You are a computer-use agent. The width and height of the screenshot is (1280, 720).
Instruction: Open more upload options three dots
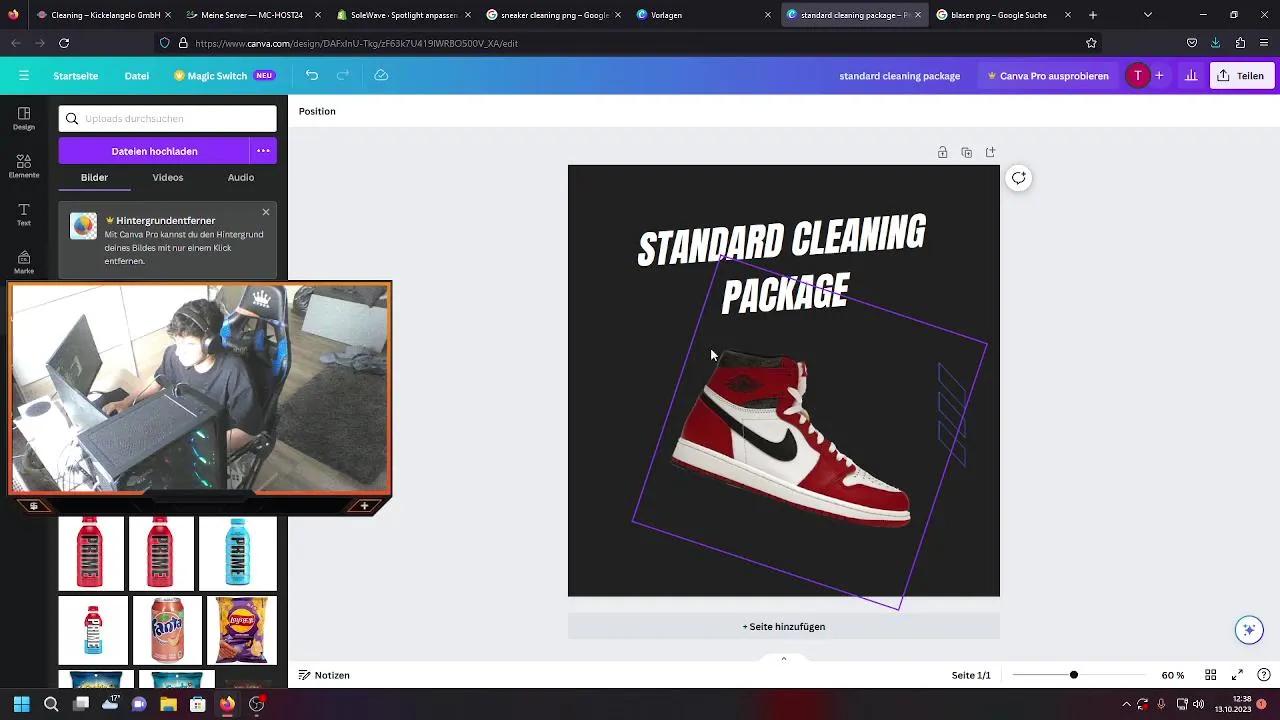pos(263,151)
